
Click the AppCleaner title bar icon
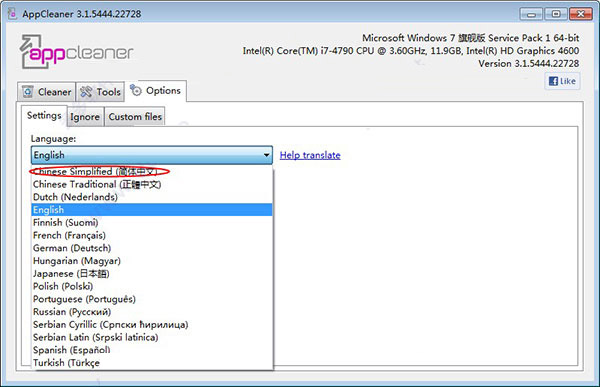click(x=12, y=14)
